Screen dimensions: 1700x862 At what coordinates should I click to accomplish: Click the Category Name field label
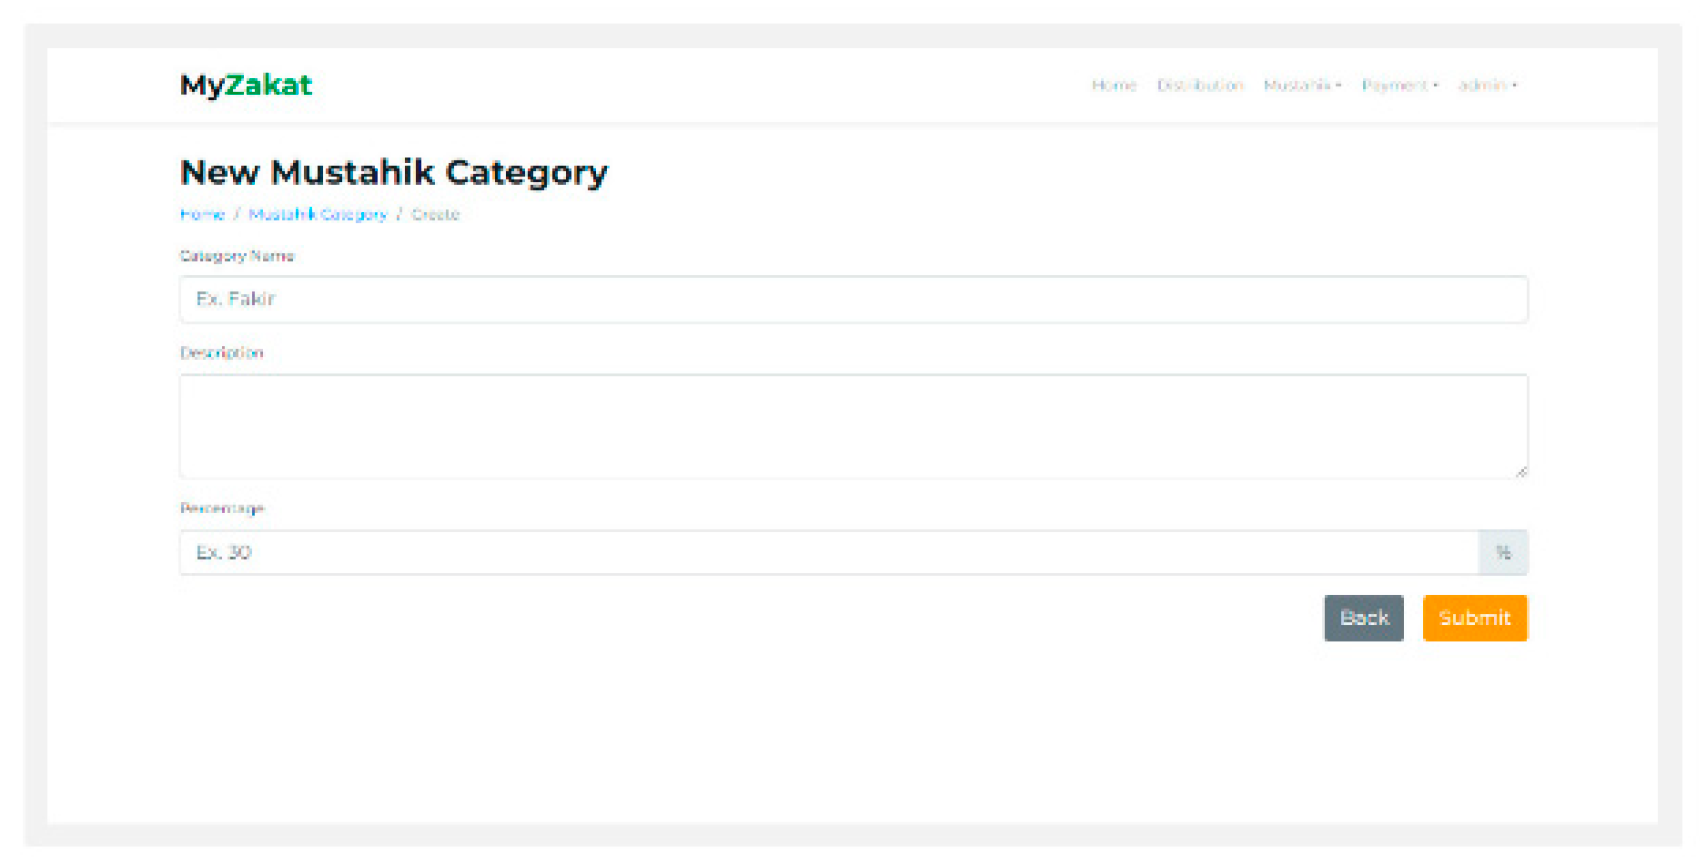237,256
